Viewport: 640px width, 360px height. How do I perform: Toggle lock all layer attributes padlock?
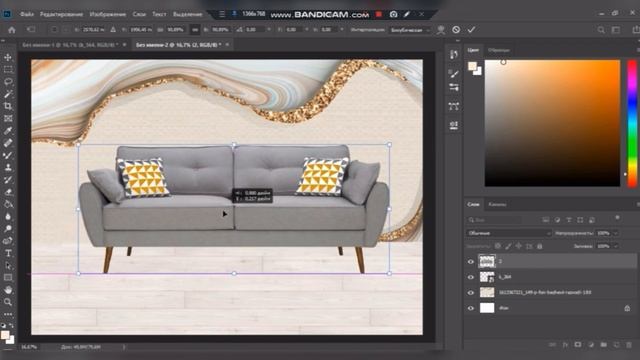pyautogui.click(x=540, y=246)
